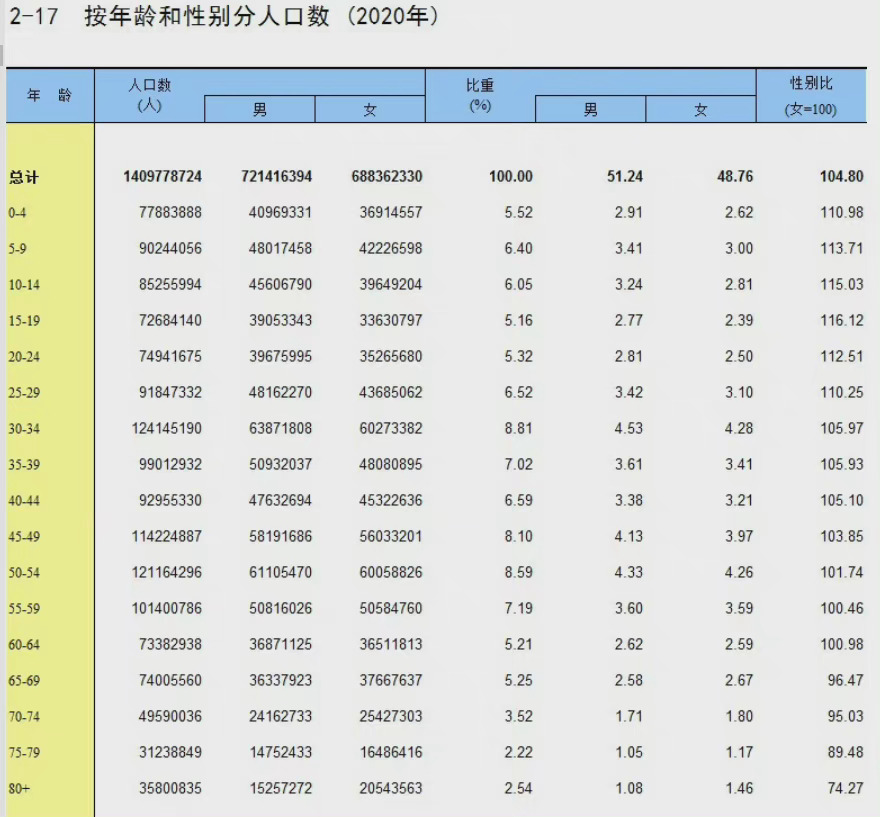The width and height of the screenshot is (880, 817).
Task: Click the '80+' age row label
Action: [19, 788]
